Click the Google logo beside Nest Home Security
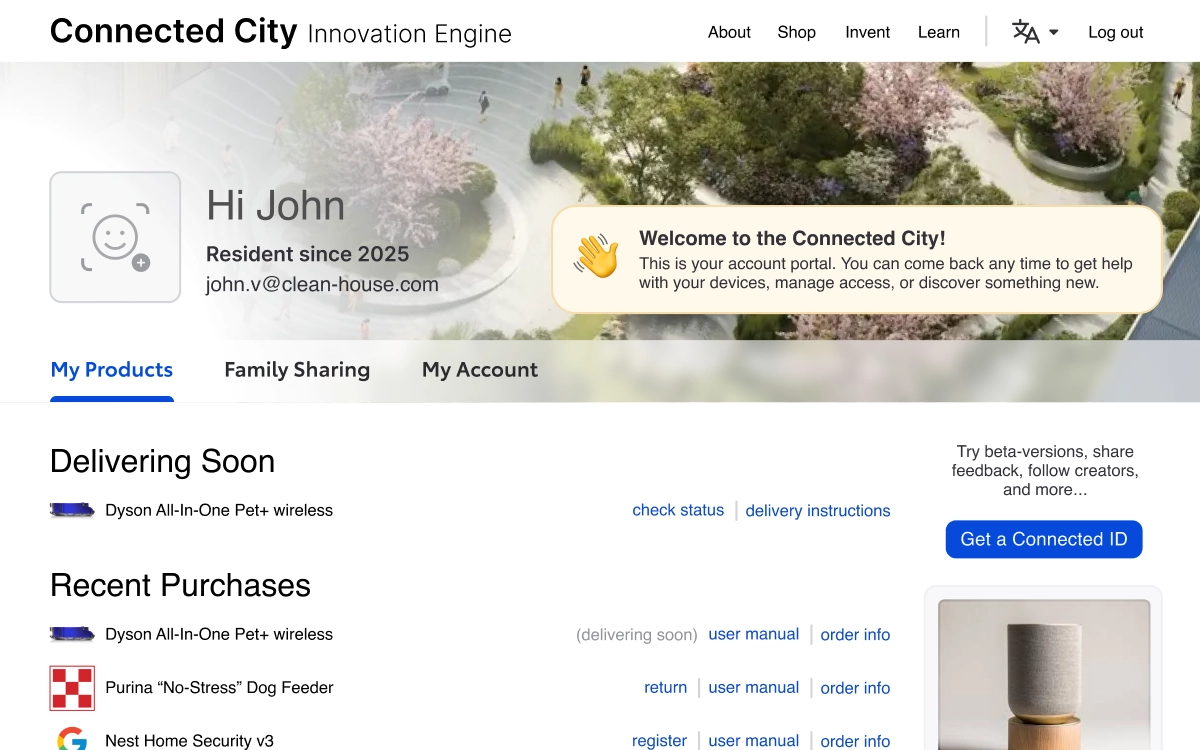 [72, 740]
